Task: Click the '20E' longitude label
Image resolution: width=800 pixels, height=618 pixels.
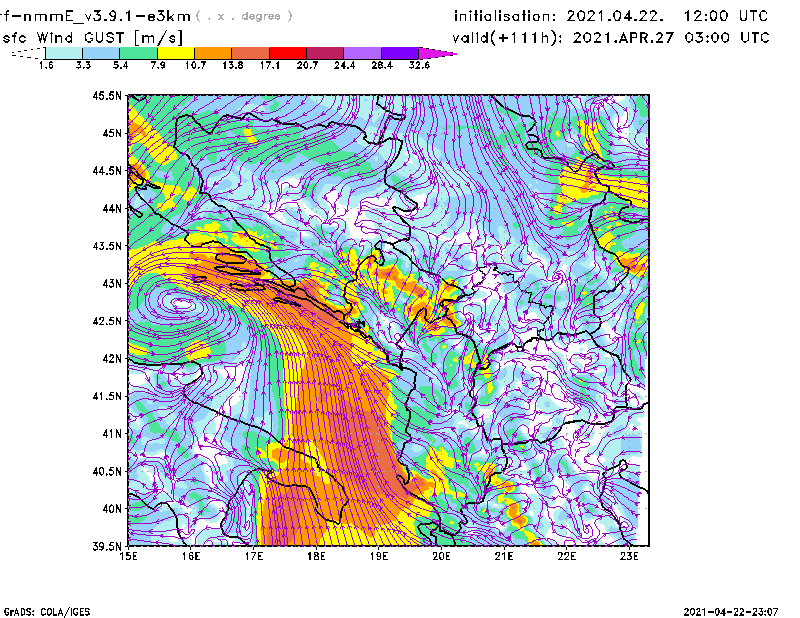Action: coord(441,556)
